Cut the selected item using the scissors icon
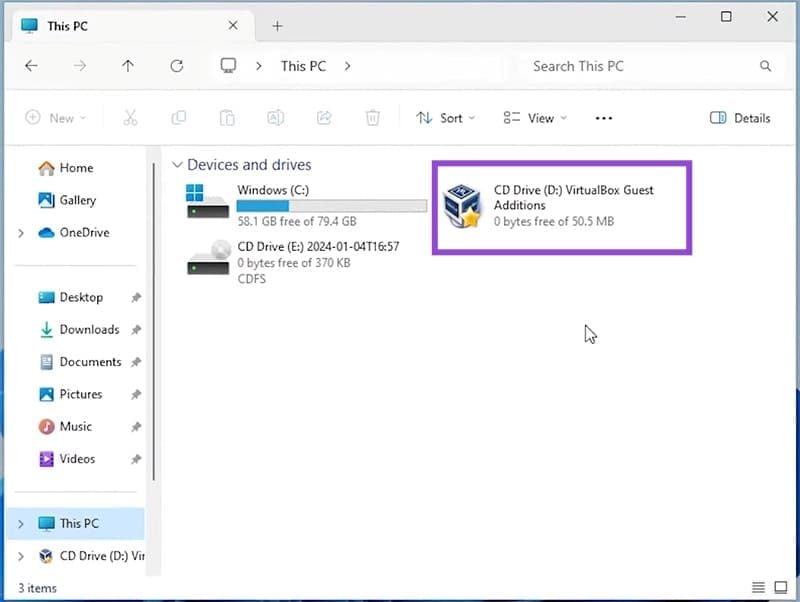 130,117
